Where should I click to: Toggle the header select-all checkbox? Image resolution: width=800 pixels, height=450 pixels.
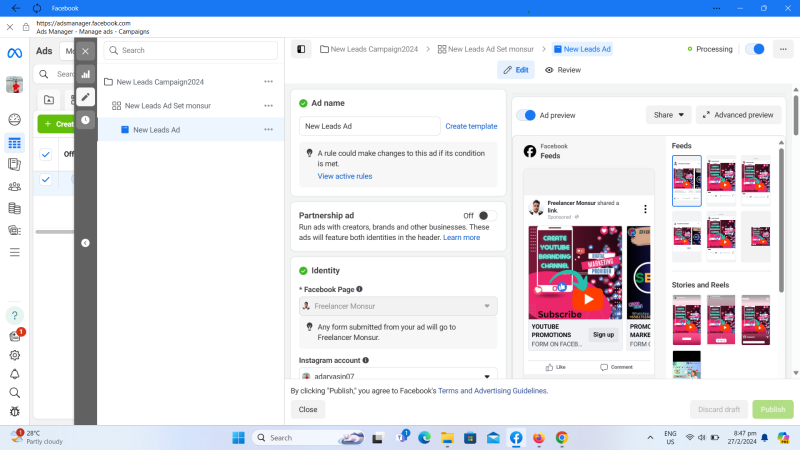45,154
